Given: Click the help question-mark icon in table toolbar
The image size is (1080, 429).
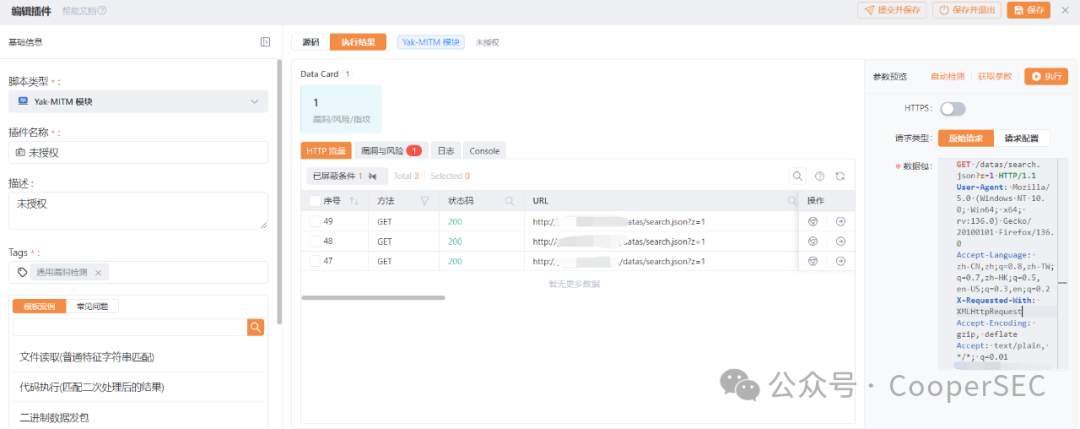Looking at the screenshot, I should click(820, 176).
